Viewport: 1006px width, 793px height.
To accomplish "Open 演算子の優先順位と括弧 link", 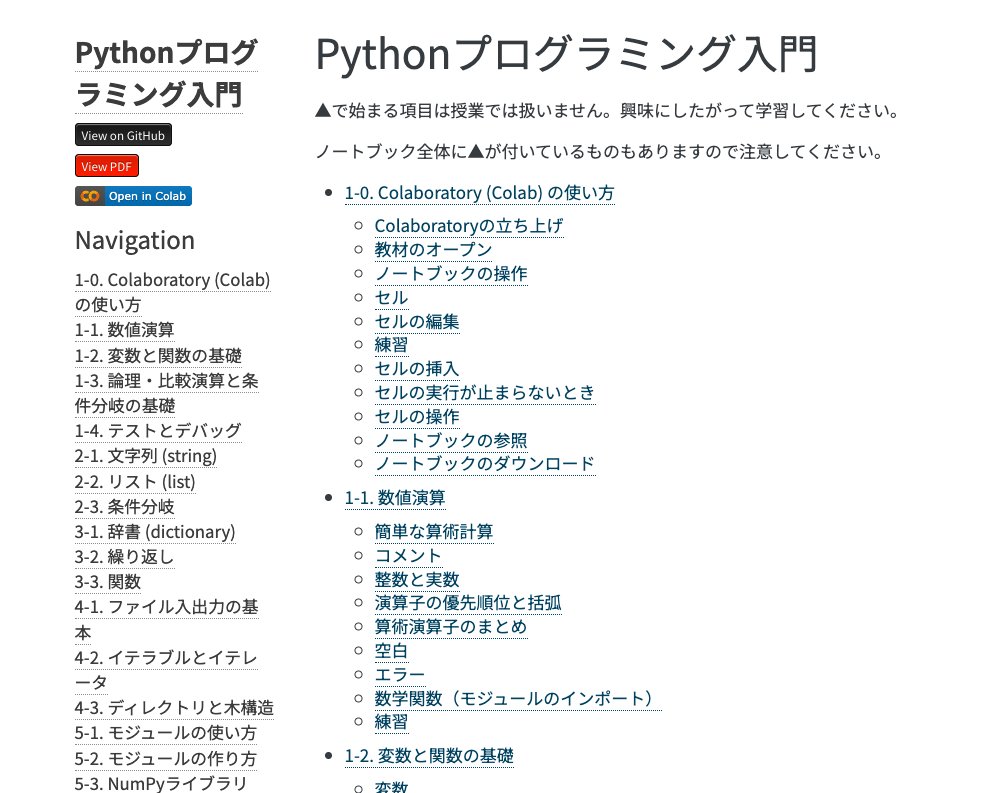I will tap(468, 602).
